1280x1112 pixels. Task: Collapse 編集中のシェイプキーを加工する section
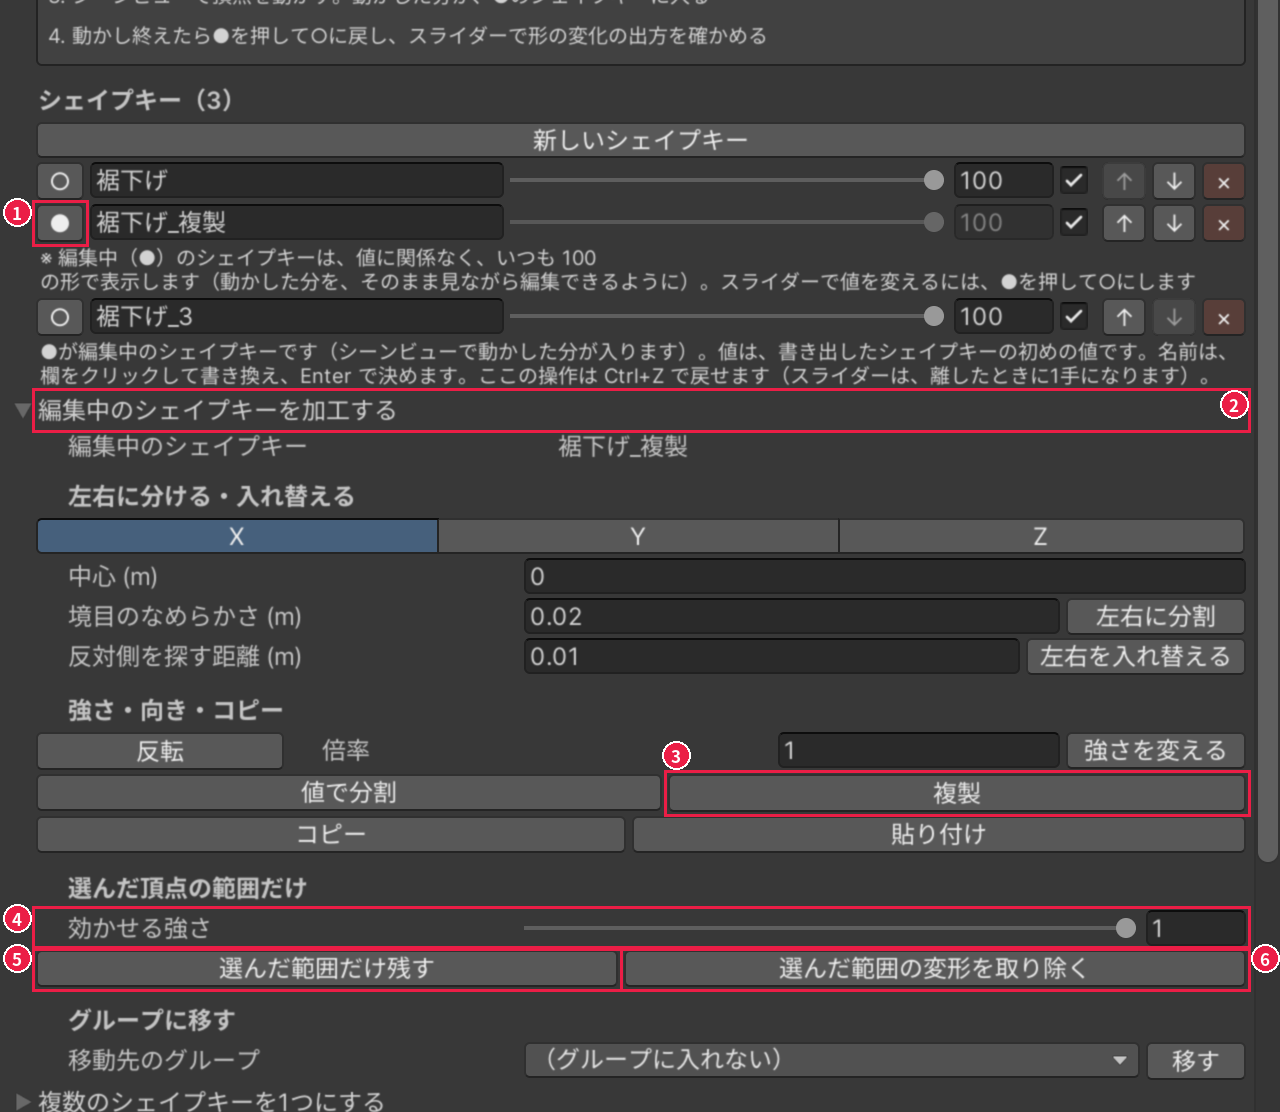coord(24,411)
